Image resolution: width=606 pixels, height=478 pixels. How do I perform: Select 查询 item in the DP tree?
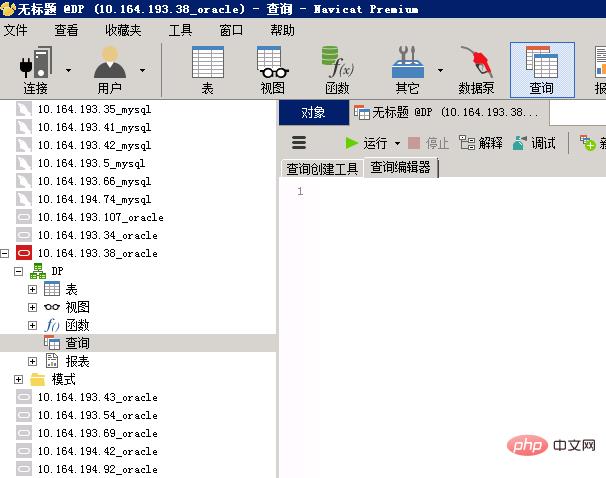[77, 343]
